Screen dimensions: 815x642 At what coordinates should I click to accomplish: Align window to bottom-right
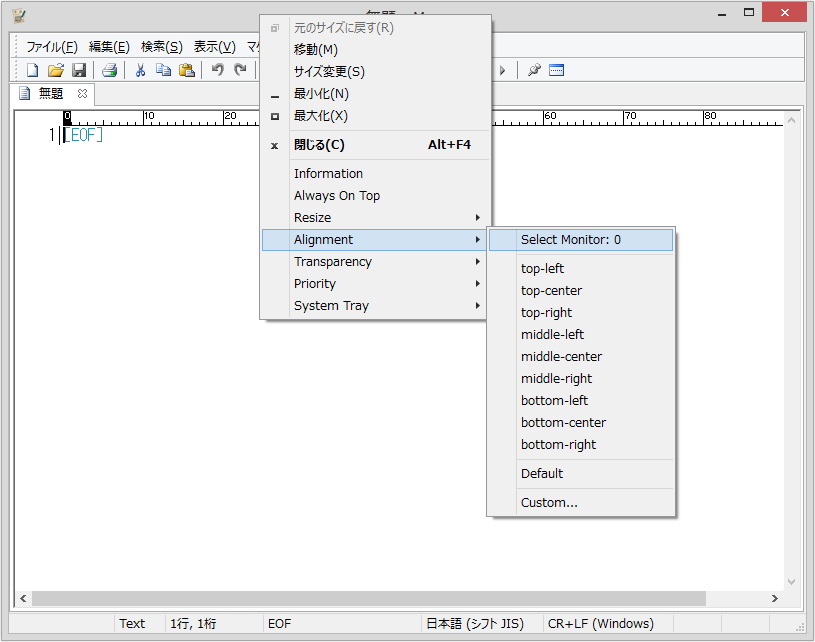581,444
